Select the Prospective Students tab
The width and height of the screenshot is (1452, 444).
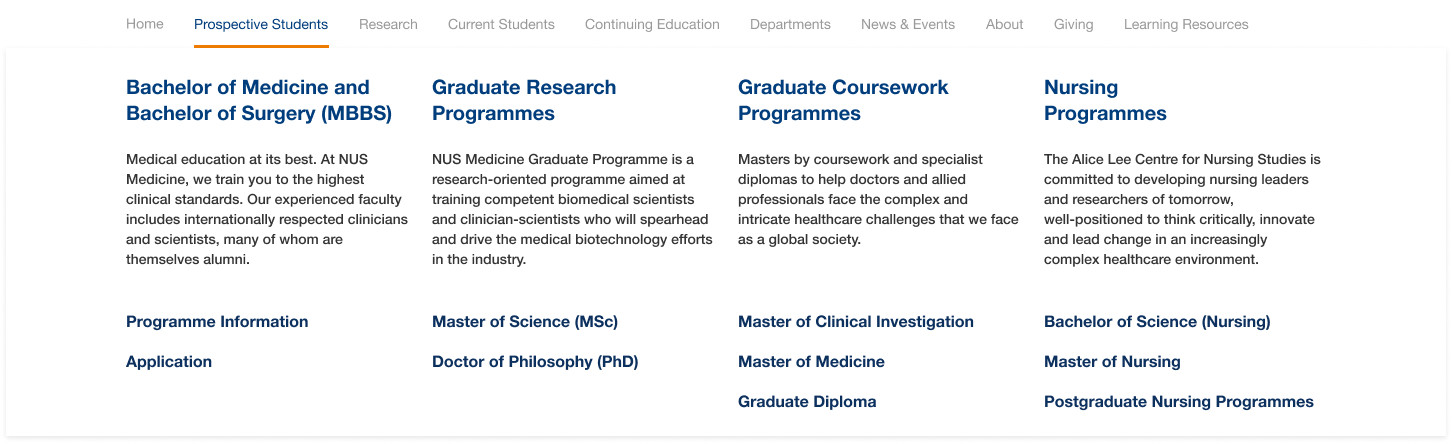point(261,24)
